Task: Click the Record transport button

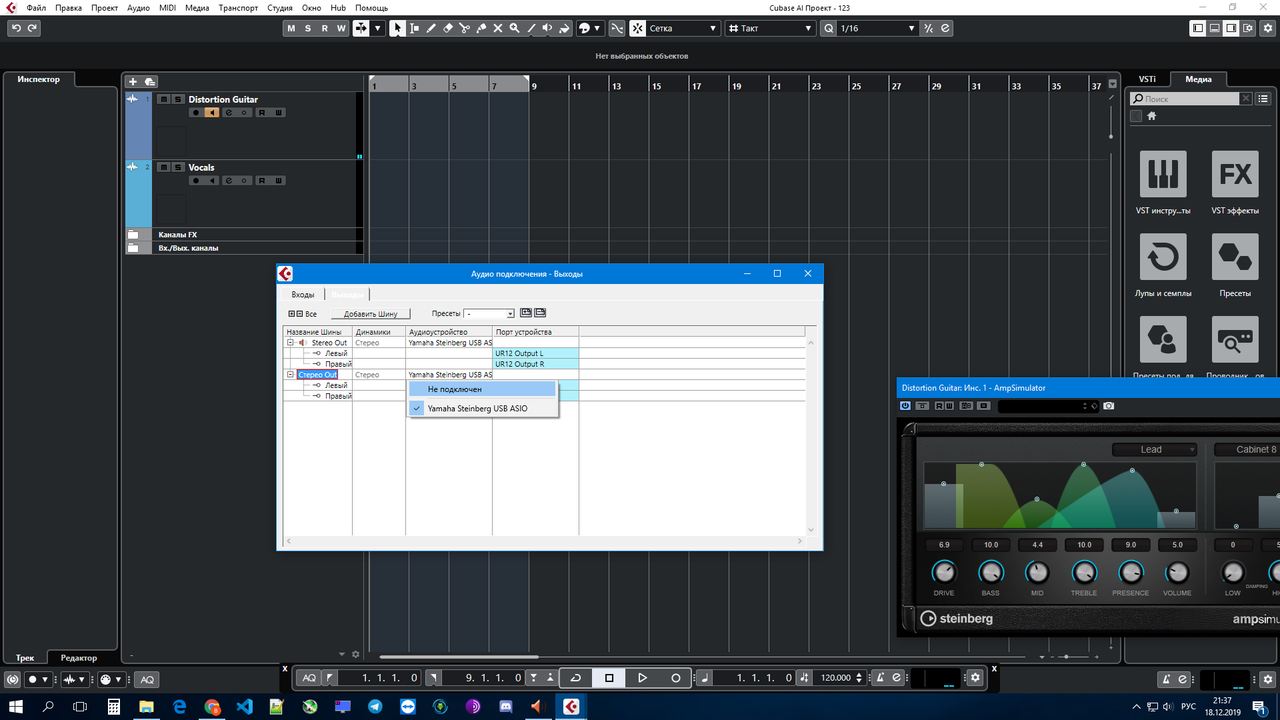Action: coord(675,678)
